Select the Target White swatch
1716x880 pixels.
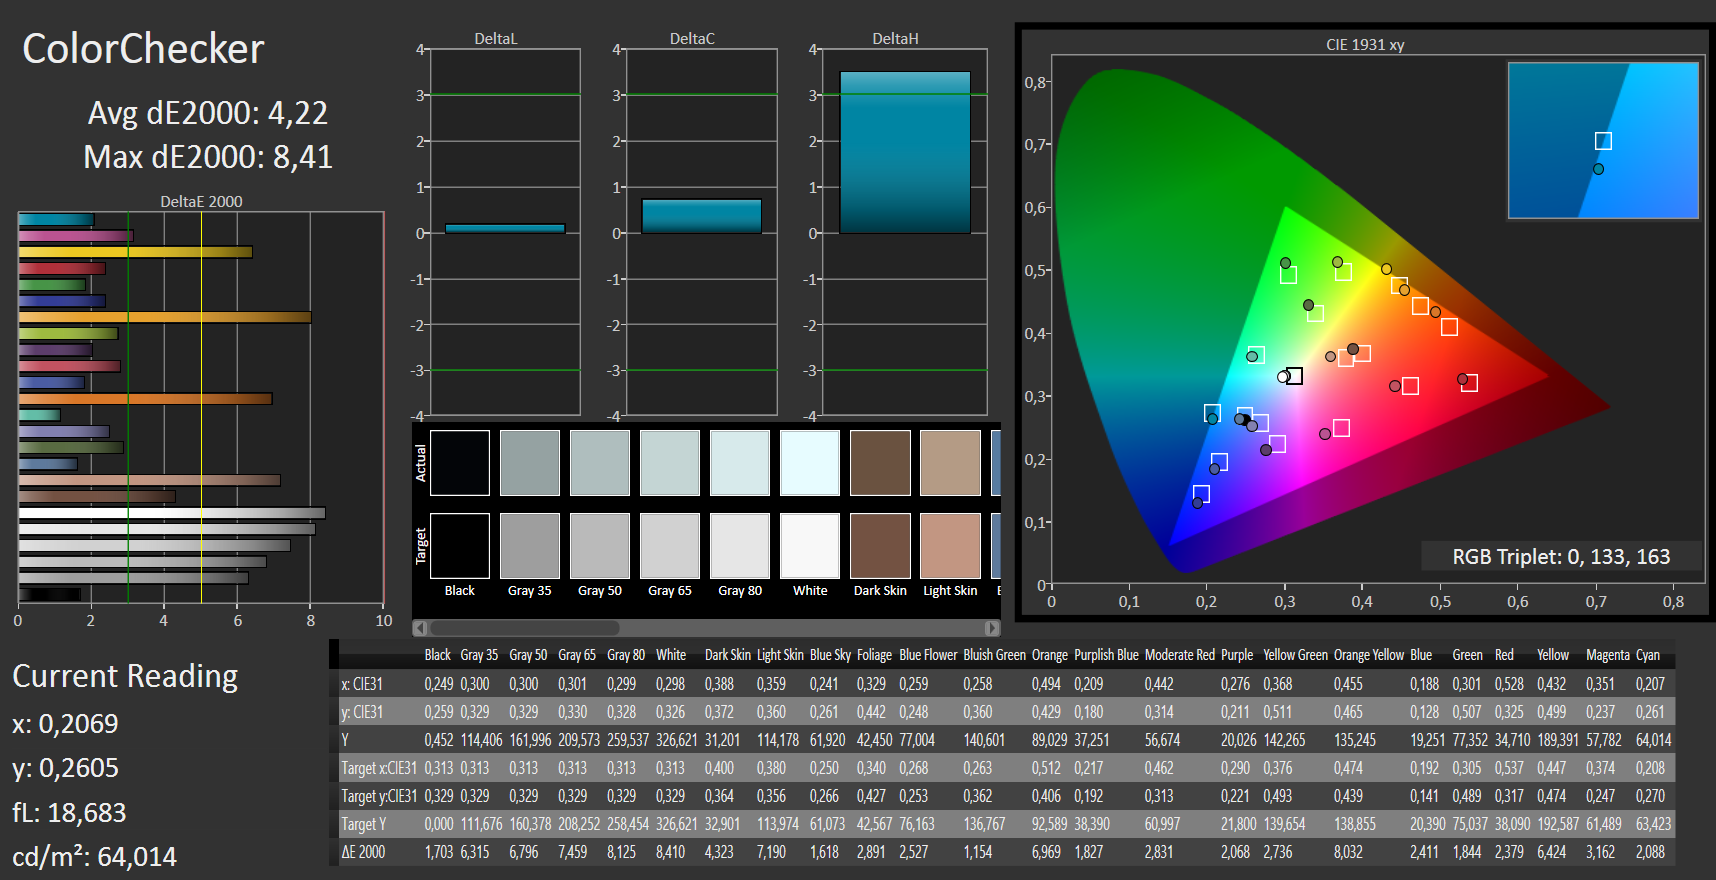pyautogui.click(x=810, y=546)
